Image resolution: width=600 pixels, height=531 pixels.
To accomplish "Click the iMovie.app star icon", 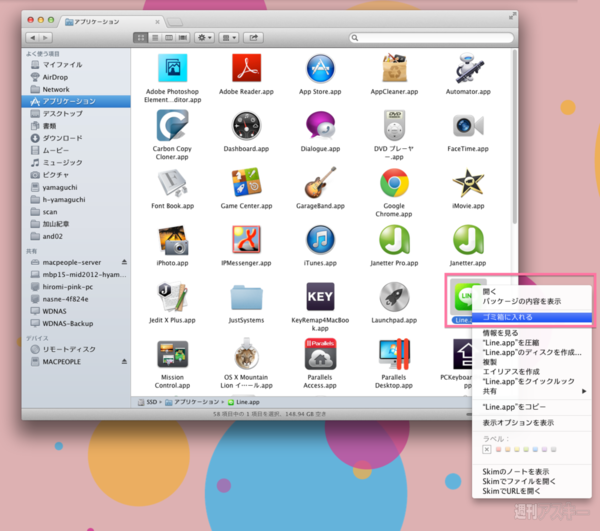I will click(468, 183).
